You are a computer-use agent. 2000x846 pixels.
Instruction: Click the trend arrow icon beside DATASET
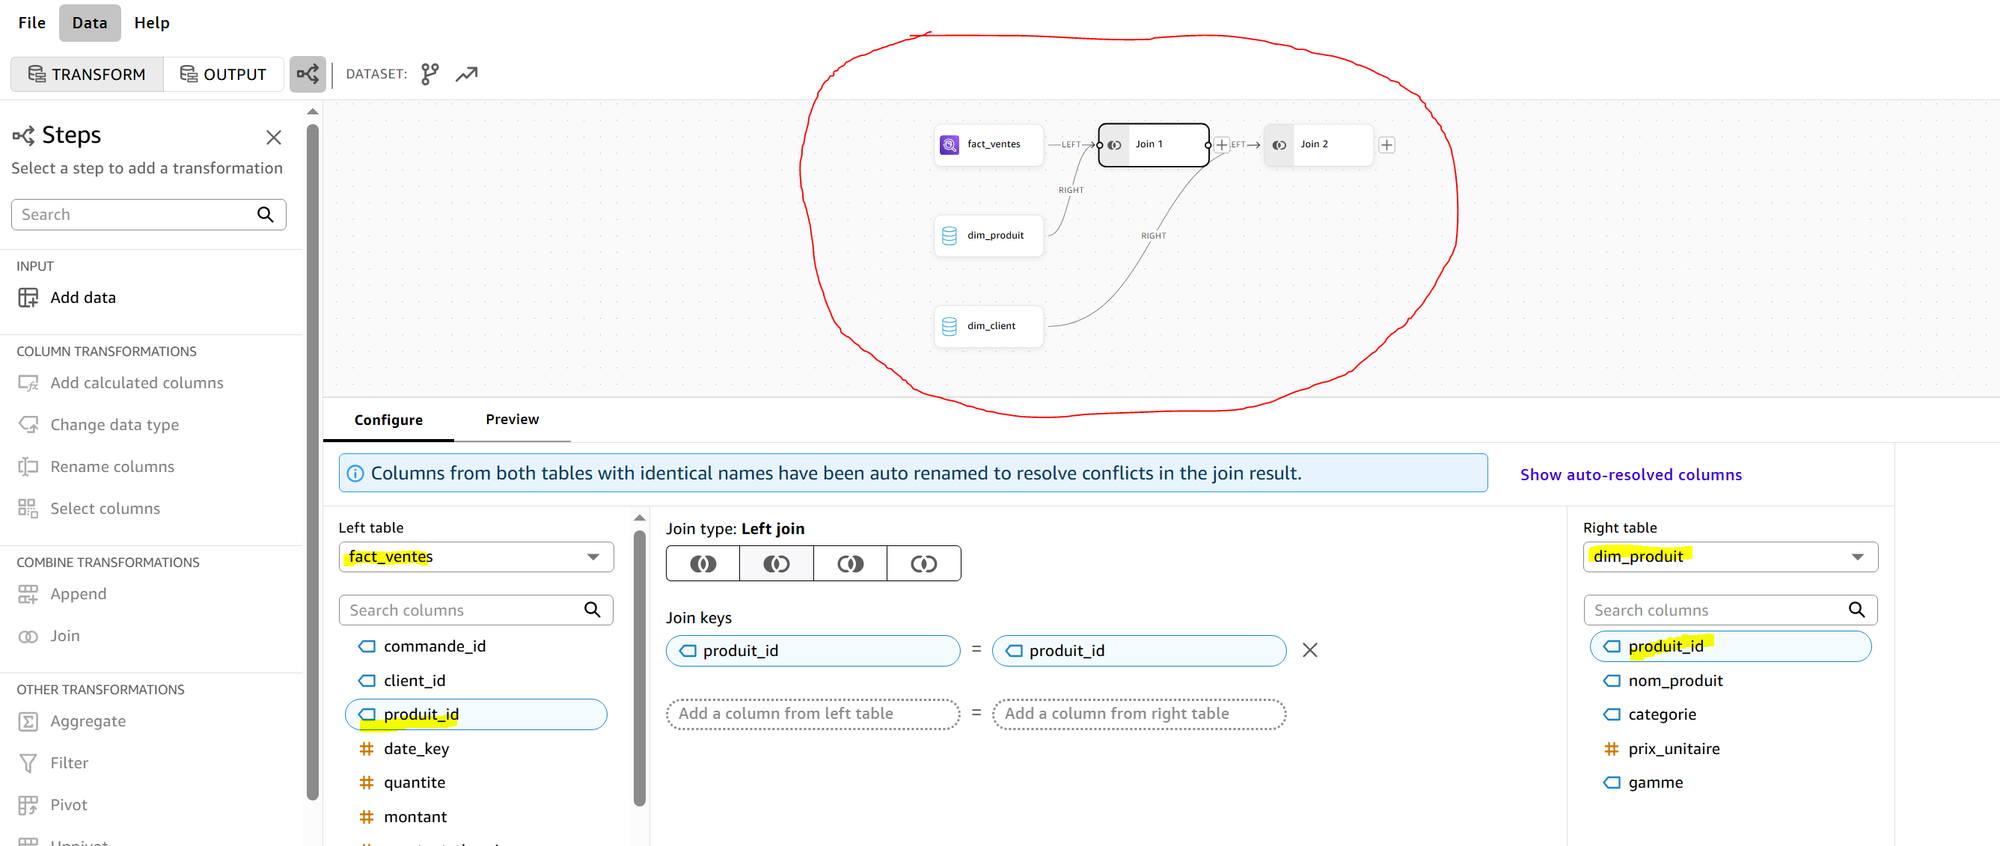[x=467, y=74]
